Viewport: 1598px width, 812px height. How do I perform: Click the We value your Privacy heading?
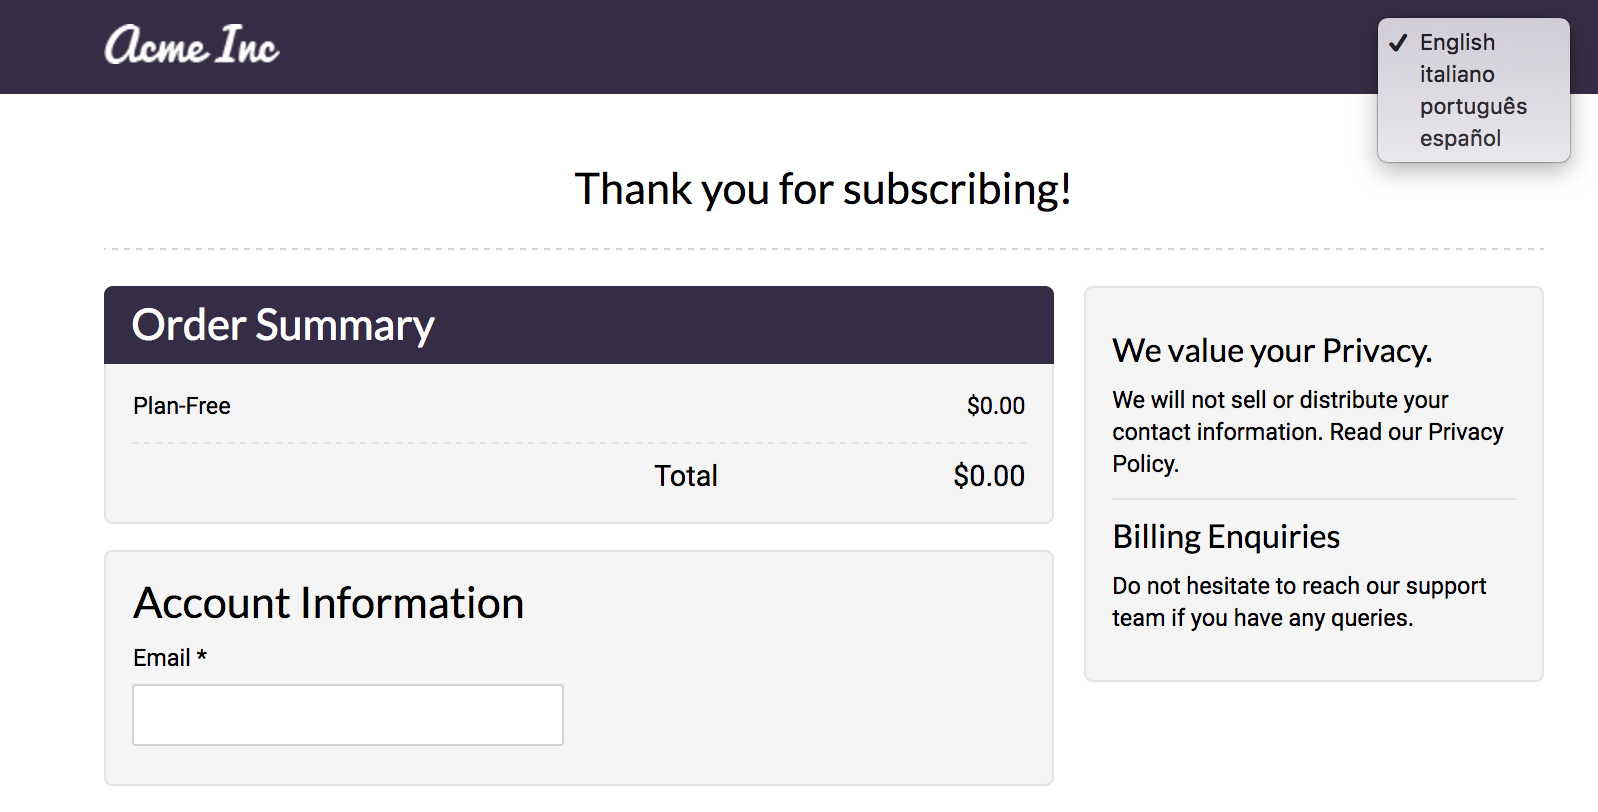[x=1272, y=351]
